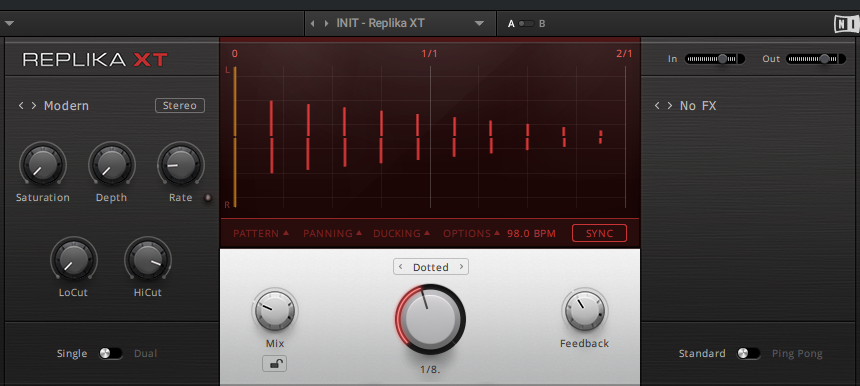Click the first delay tap bar in display
The image size is (860, 386).
tap(271, 137)
